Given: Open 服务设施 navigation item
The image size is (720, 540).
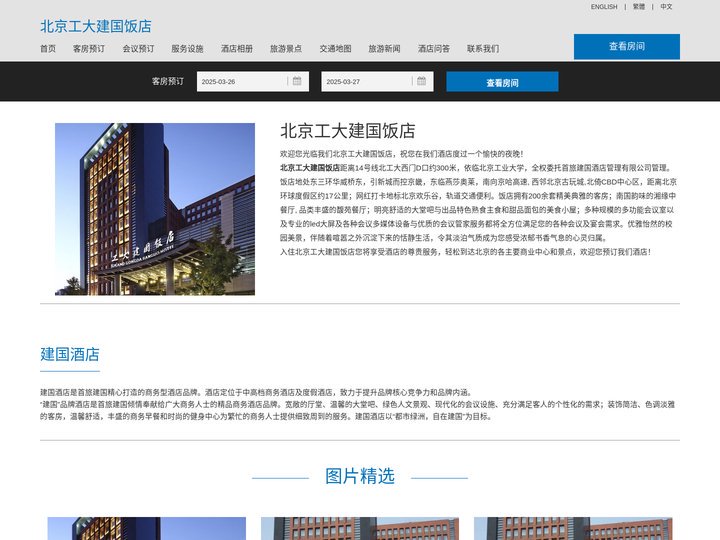Looking at the screenshot, I should (187, 48).
